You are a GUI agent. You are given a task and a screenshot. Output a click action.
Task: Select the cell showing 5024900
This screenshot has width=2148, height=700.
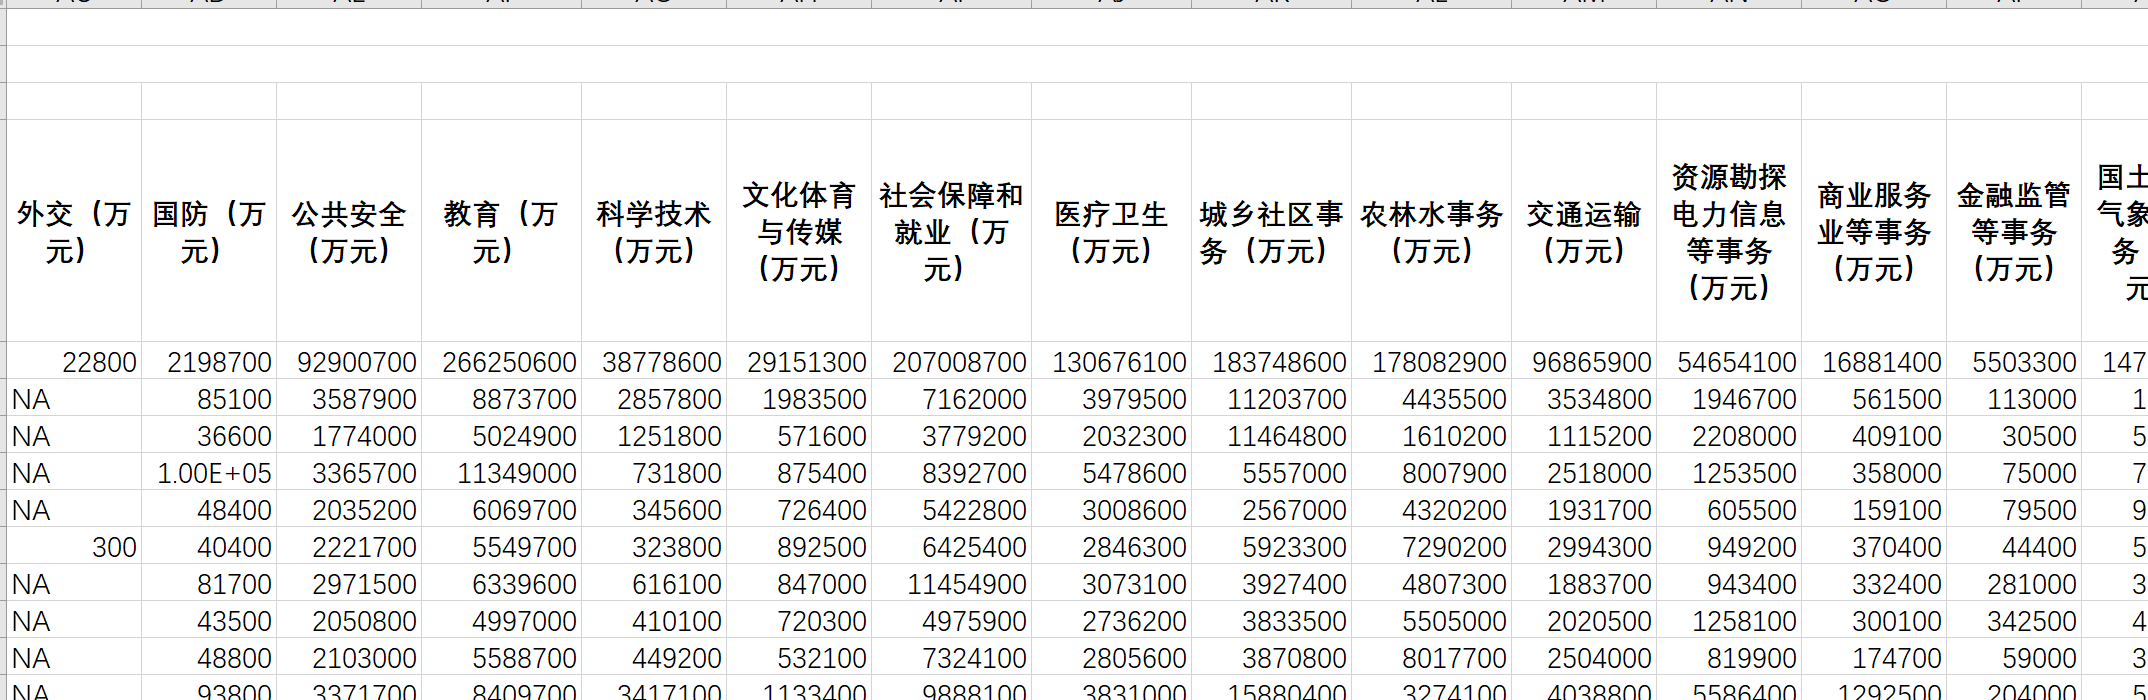coord(501,435)
